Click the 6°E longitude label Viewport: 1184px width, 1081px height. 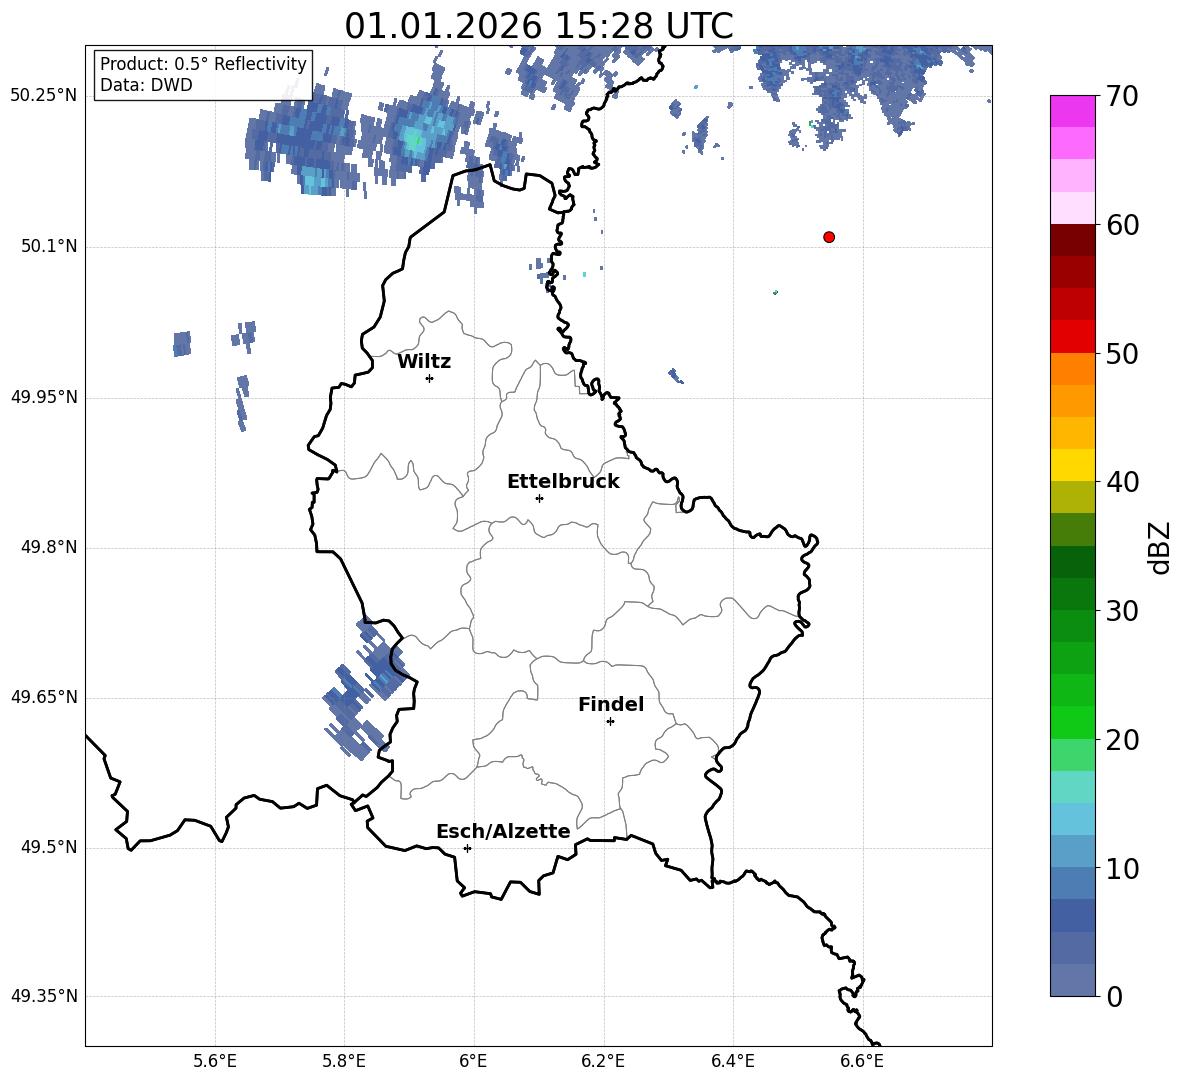click(473, 1061)
